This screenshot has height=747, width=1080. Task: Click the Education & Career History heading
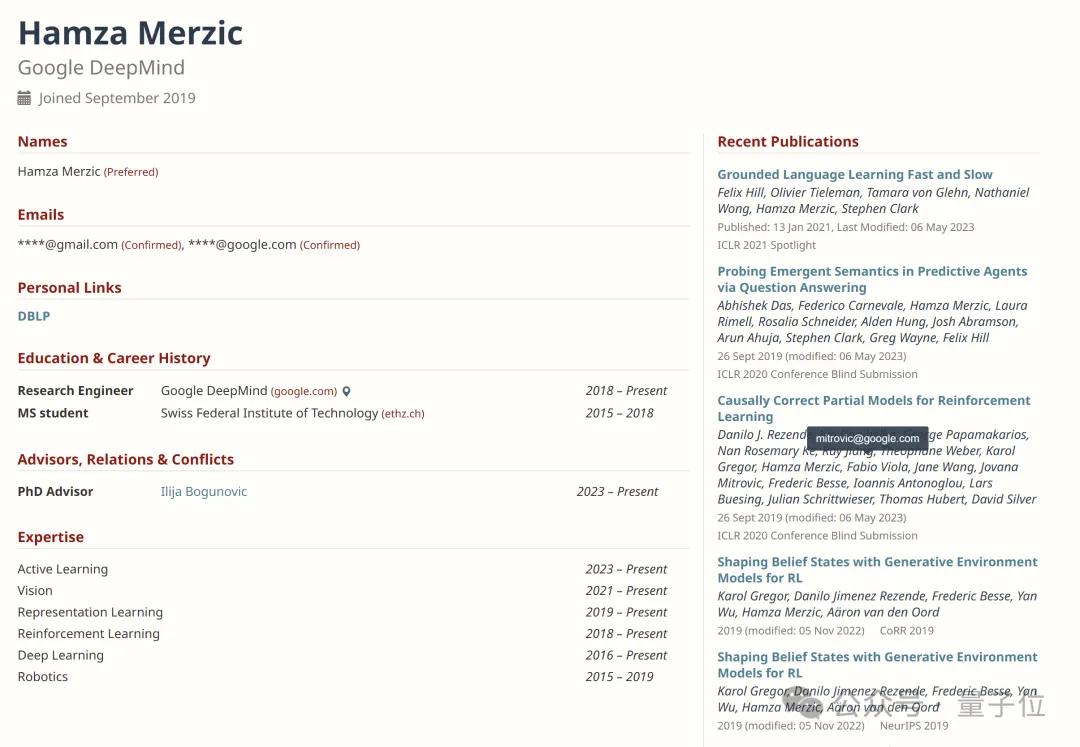tap(114, 358)
